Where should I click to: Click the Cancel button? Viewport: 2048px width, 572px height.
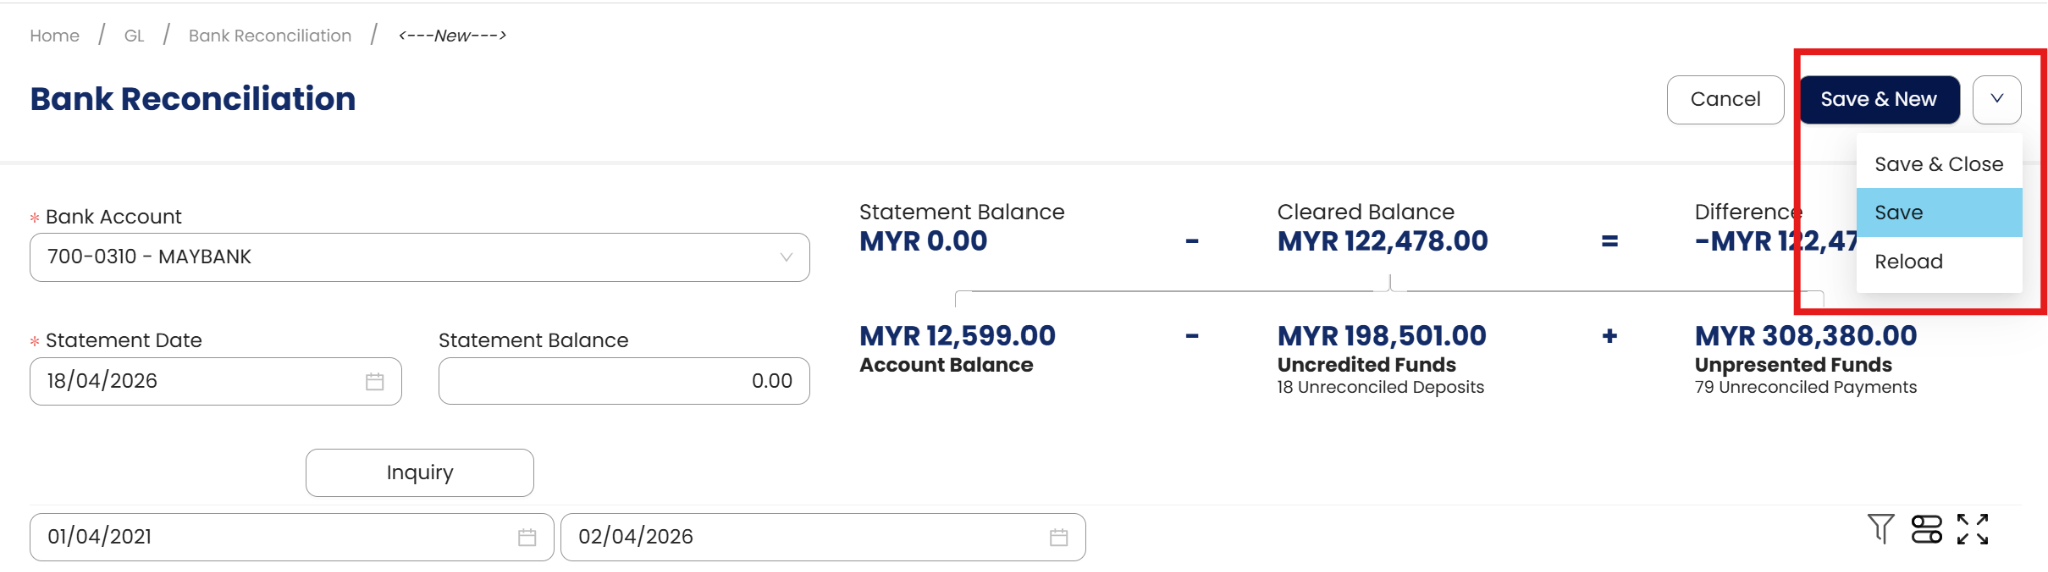tap(1725, 100)
